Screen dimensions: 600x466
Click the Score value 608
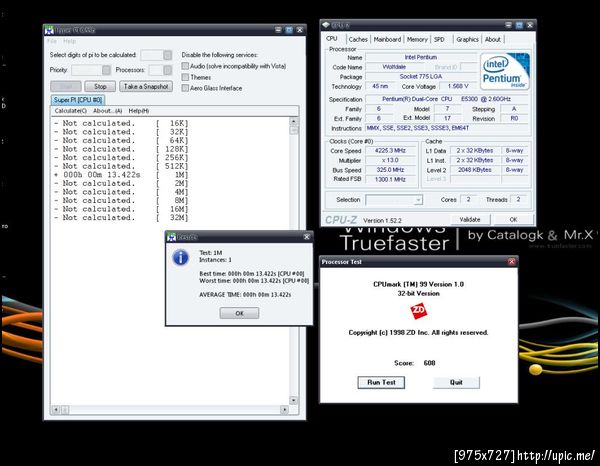point(429,363)
